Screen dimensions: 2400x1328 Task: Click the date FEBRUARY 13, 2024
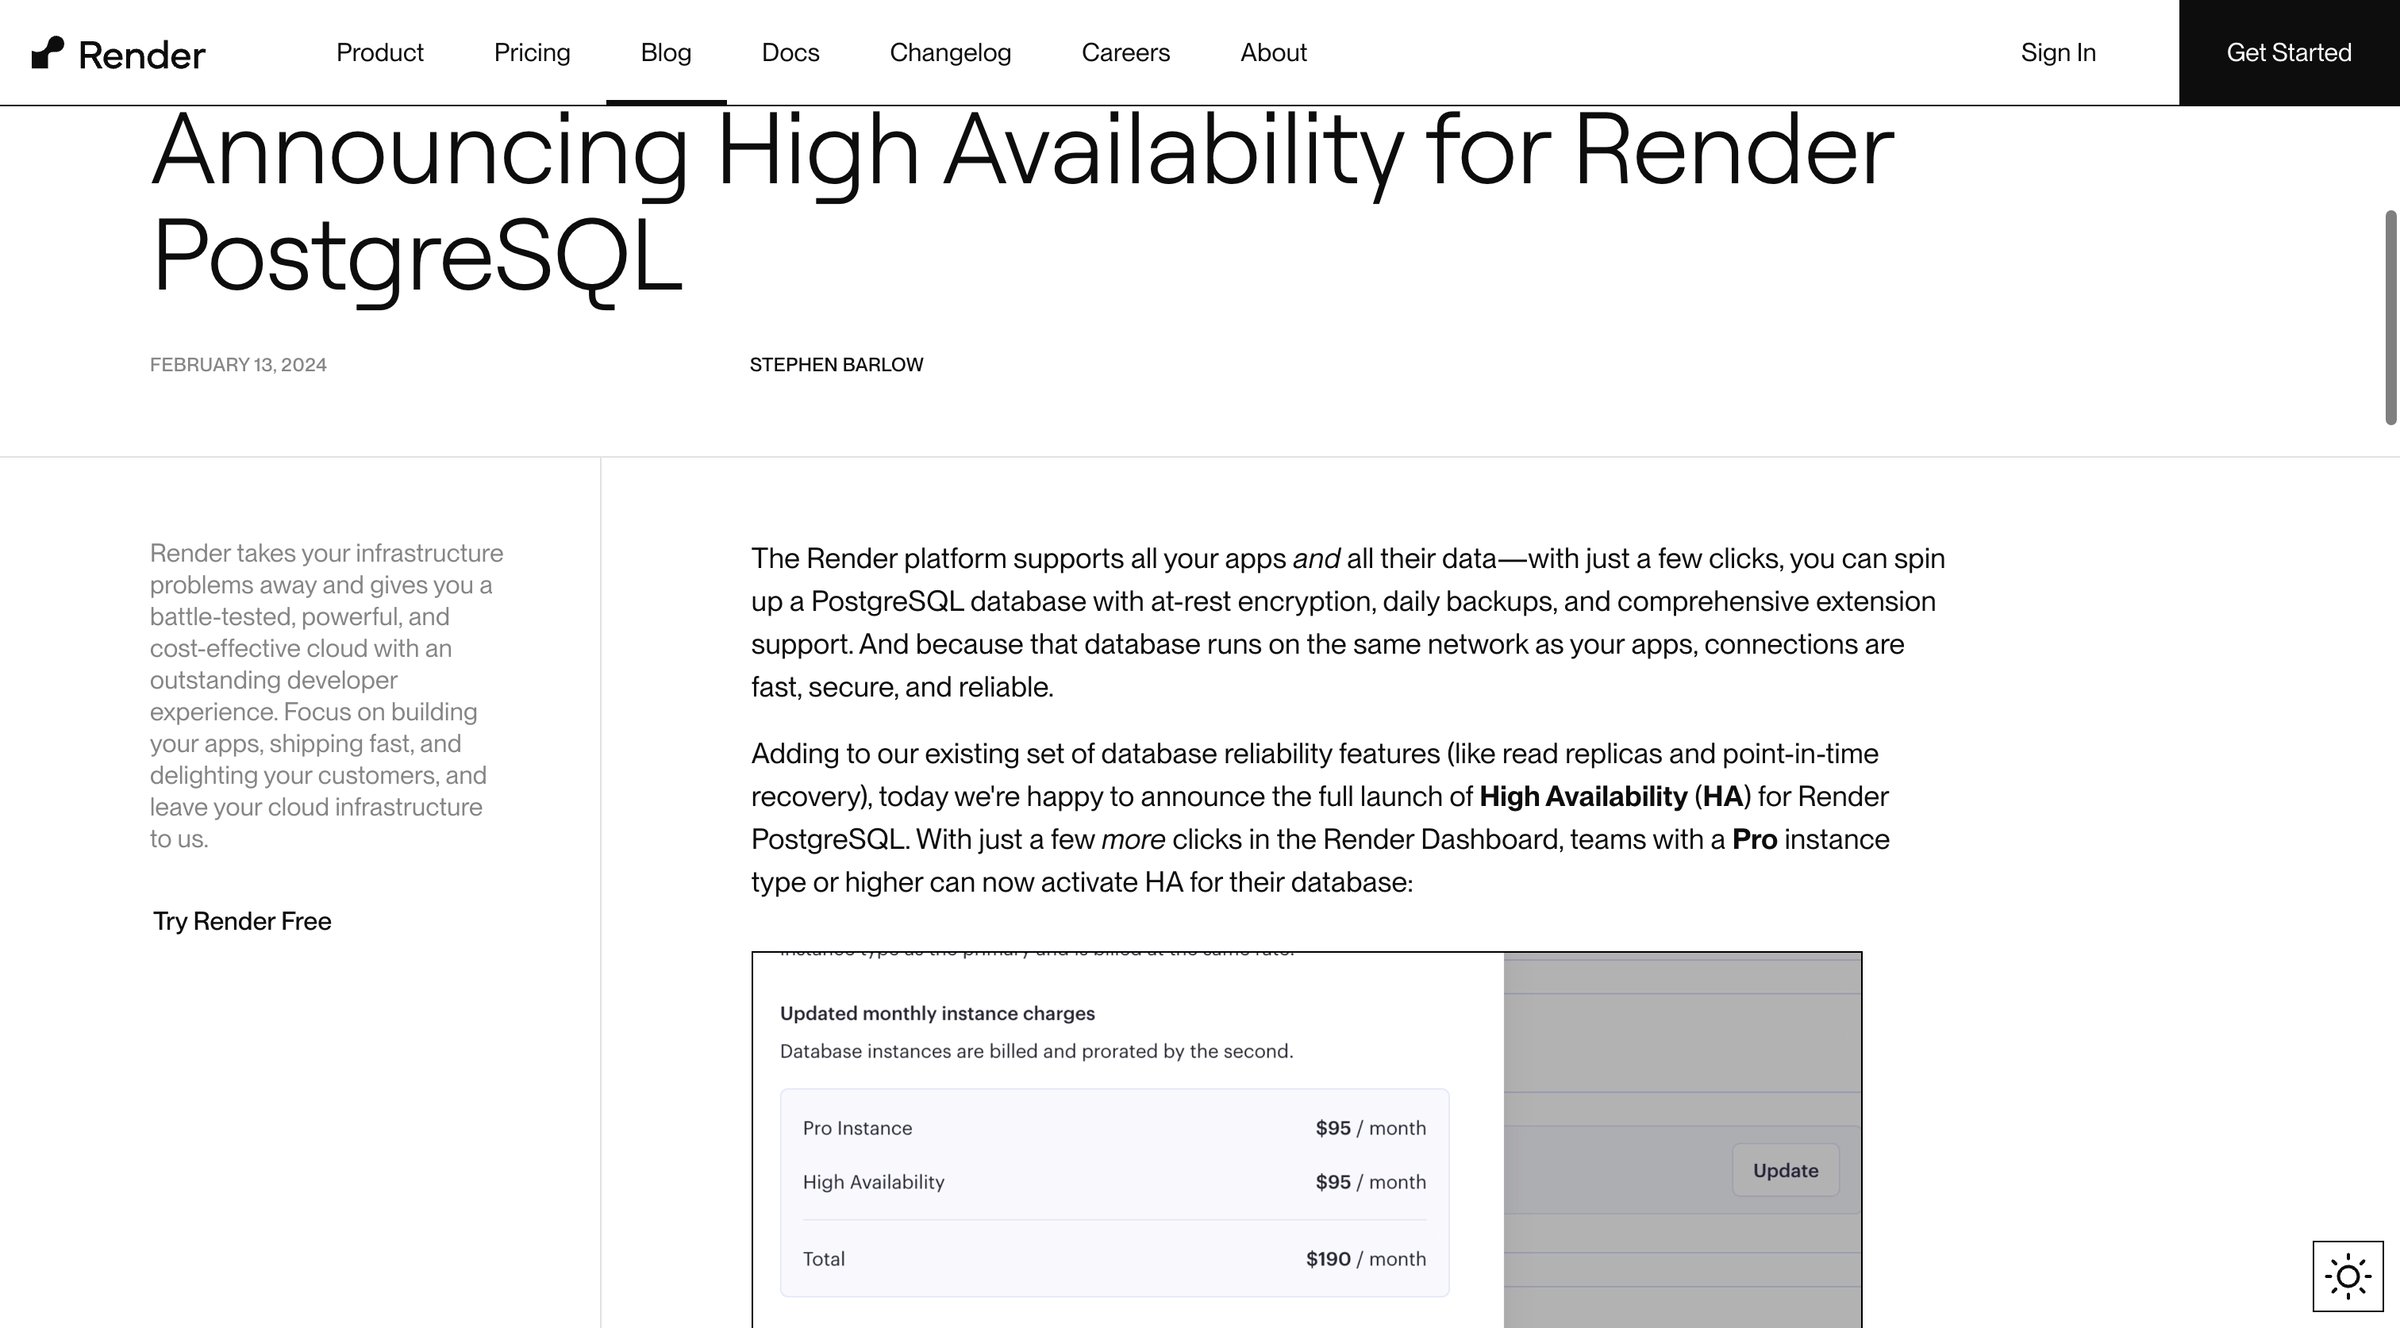pos(238,365)
